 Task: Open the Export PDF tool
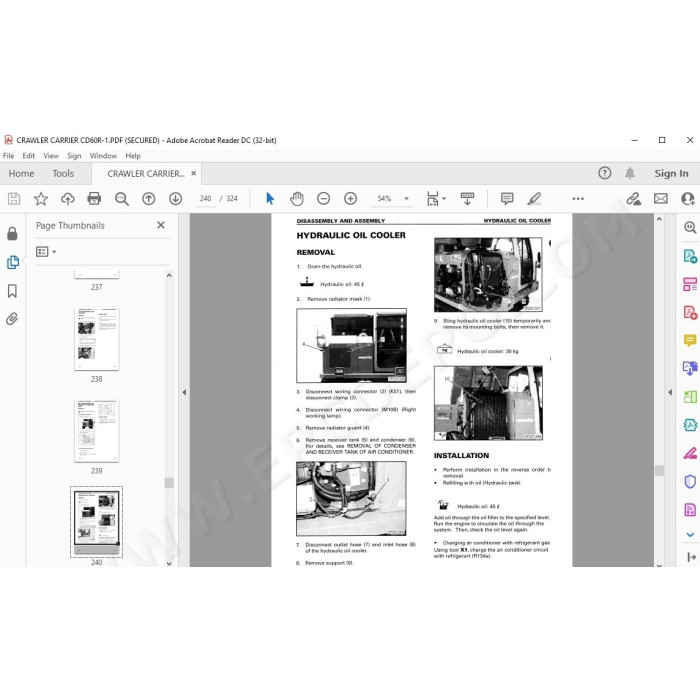coord(690,256)
